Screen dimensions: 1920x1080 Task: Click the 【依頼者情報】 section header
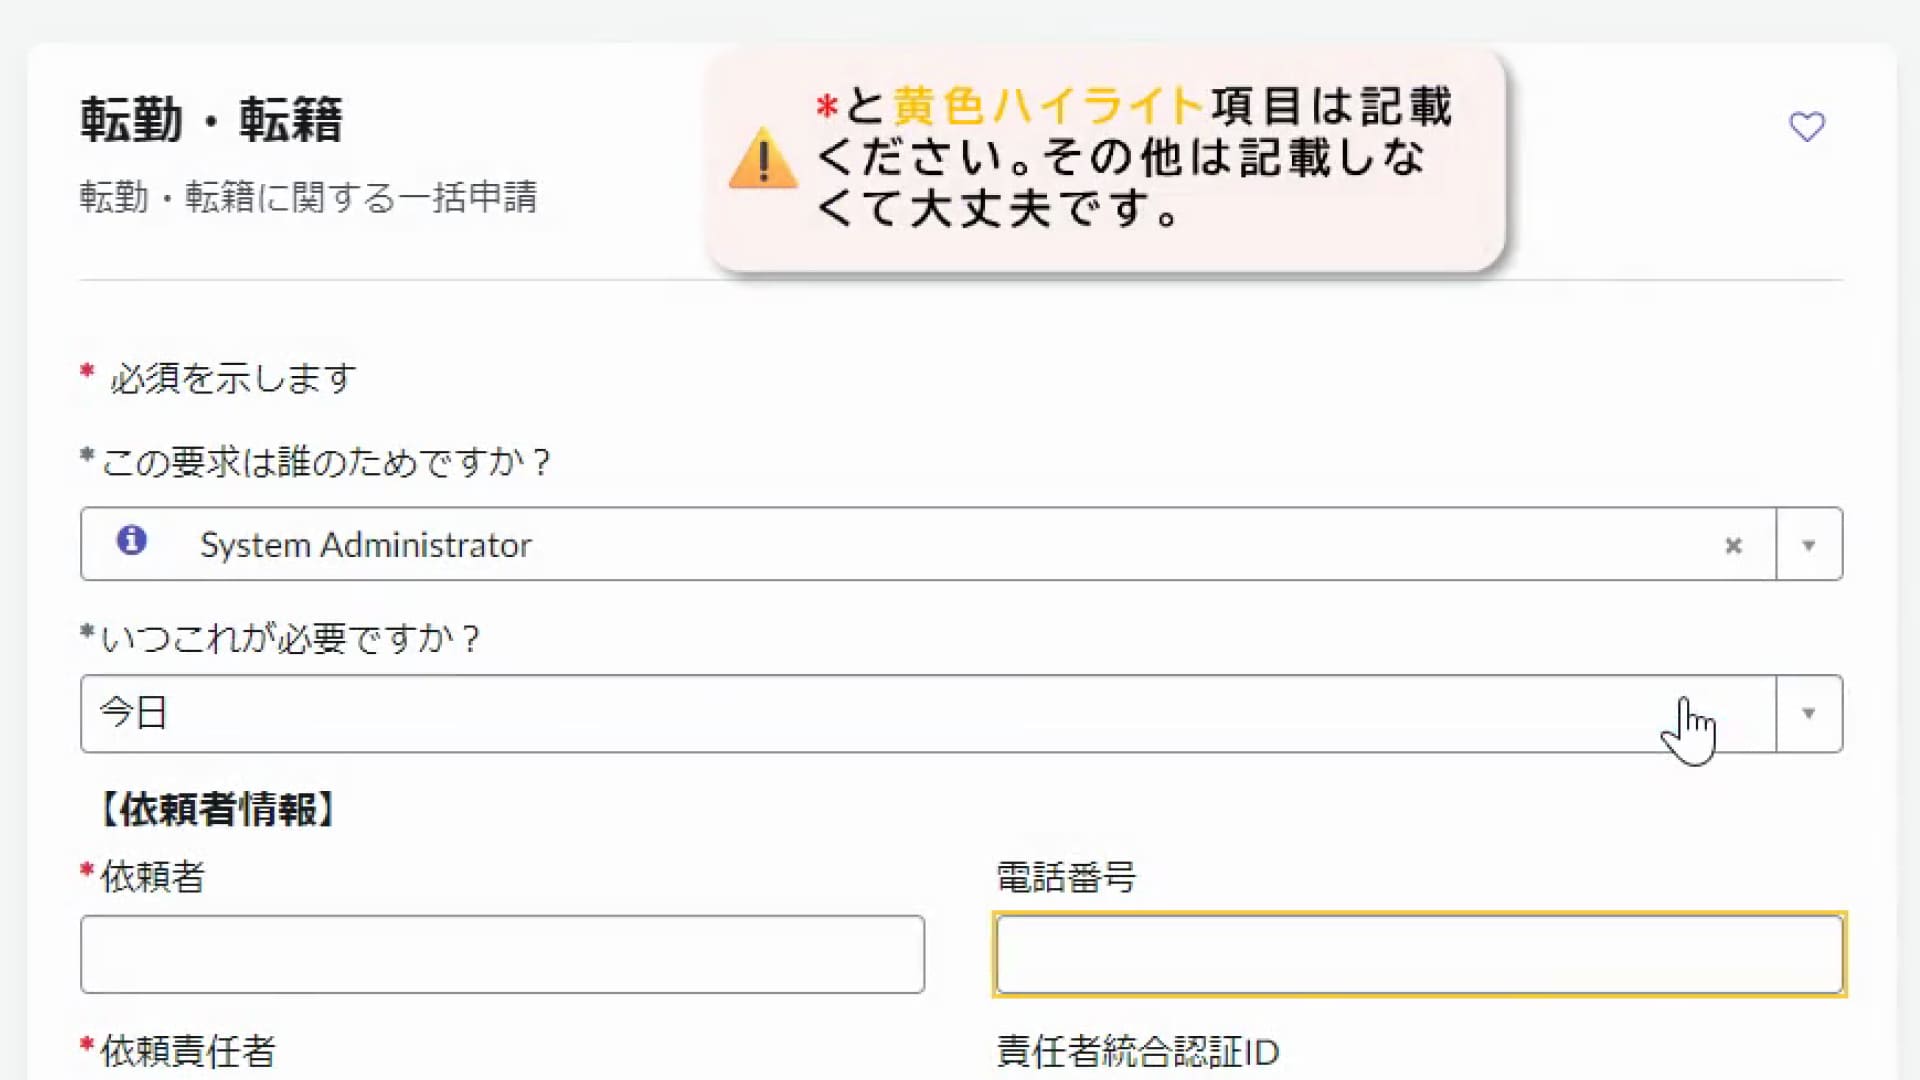(218, 809)
